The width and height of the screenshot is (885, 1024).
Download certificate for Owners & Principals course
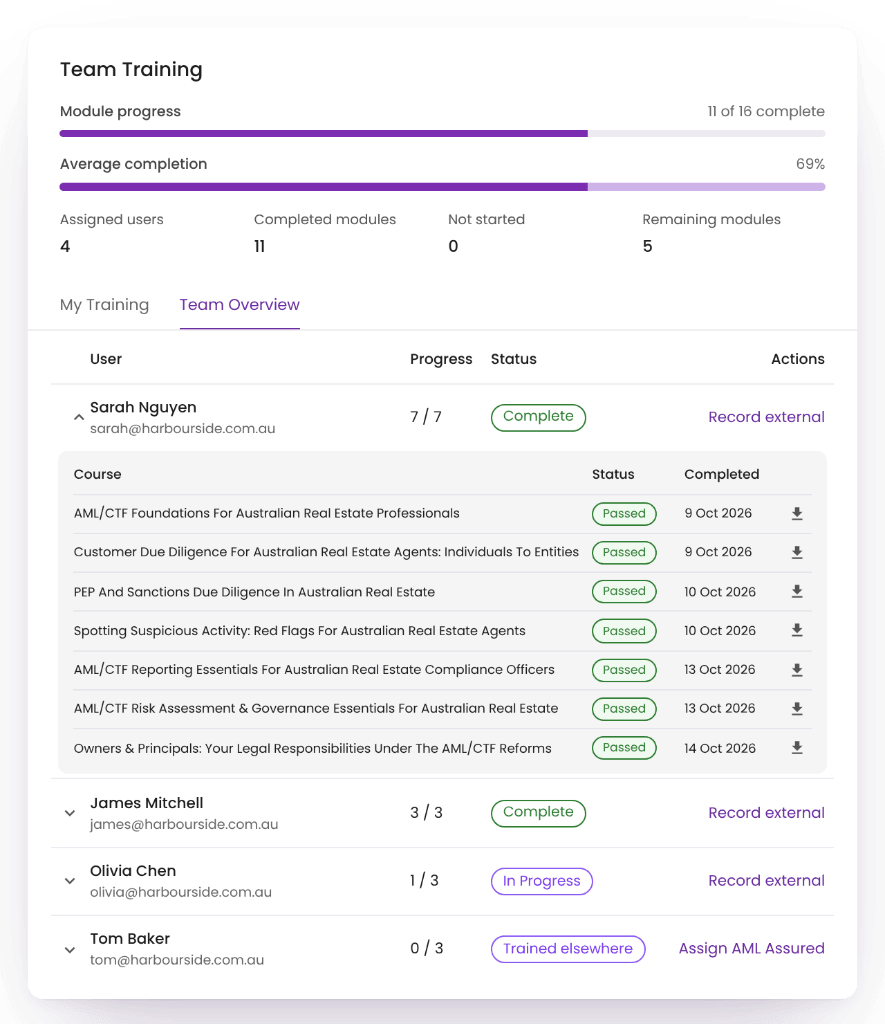point(797,748)
